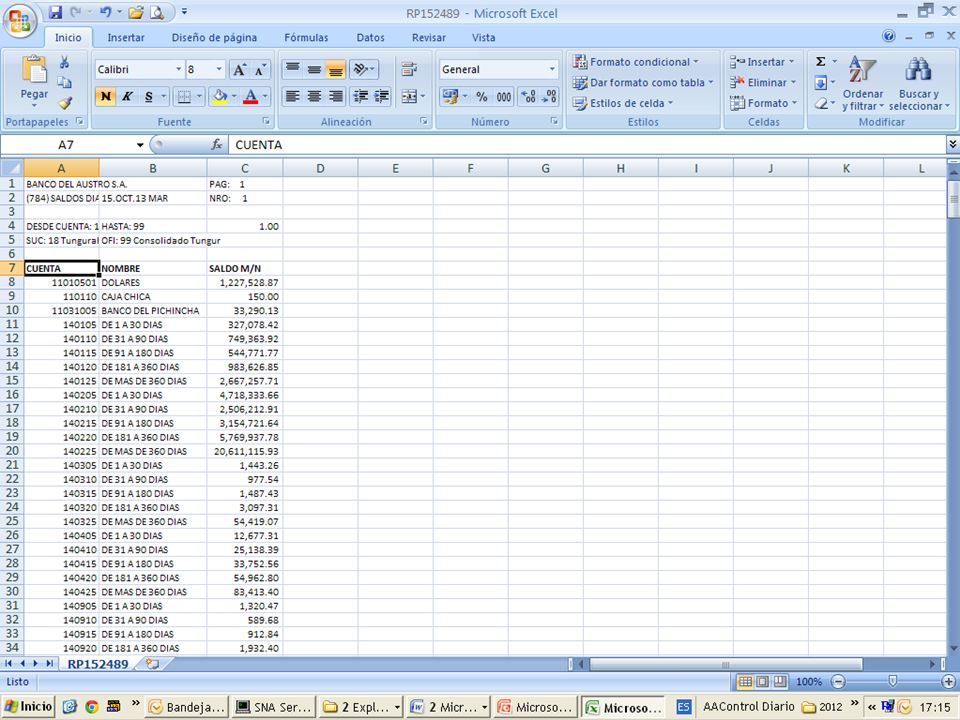Image resolution: width=960 pixels, height=720 pixels.
Task: Align cell text to the right
Action: click(336, 96)
